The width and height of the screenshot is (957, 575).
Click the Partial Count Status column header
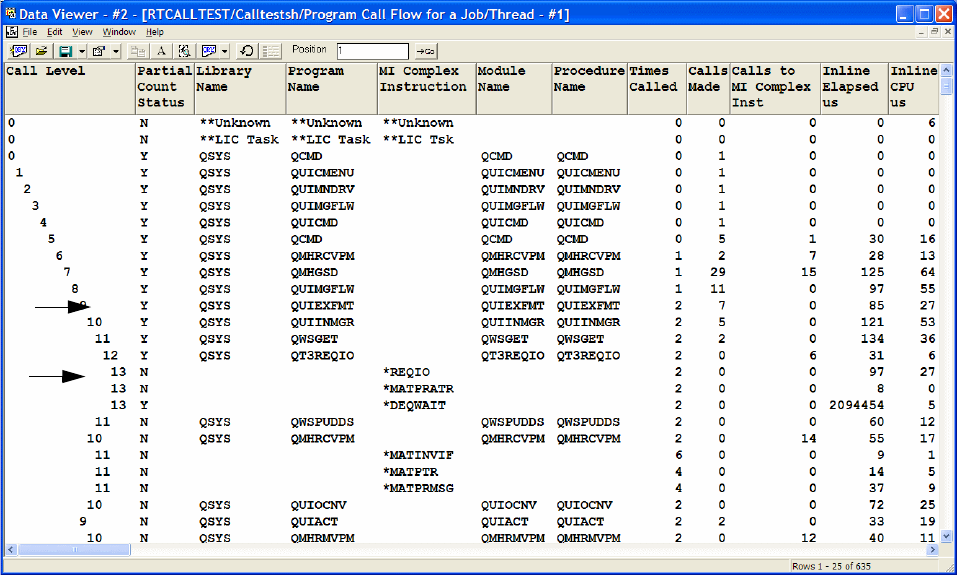click(x=165, y=89)
